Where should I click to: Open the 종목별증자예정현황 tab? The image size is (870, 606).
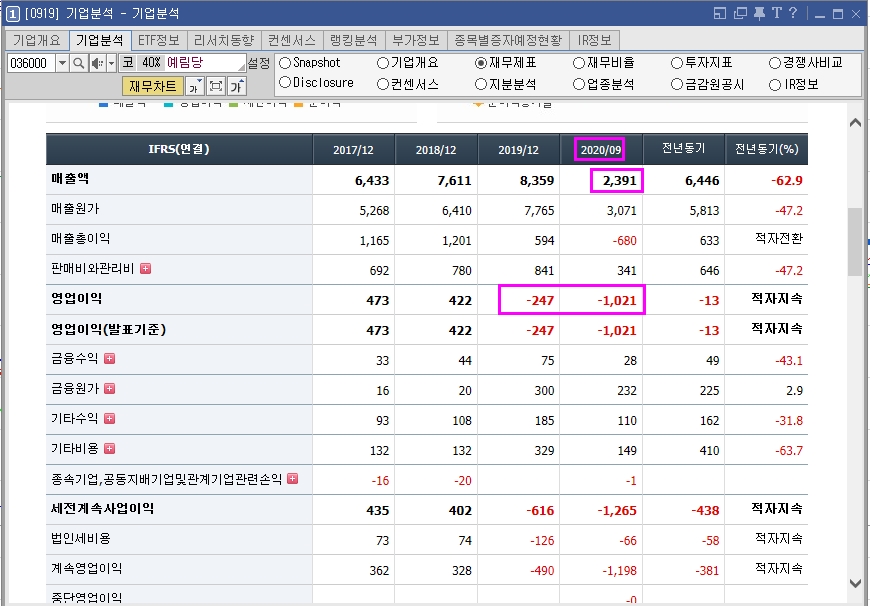coord(508,41)
